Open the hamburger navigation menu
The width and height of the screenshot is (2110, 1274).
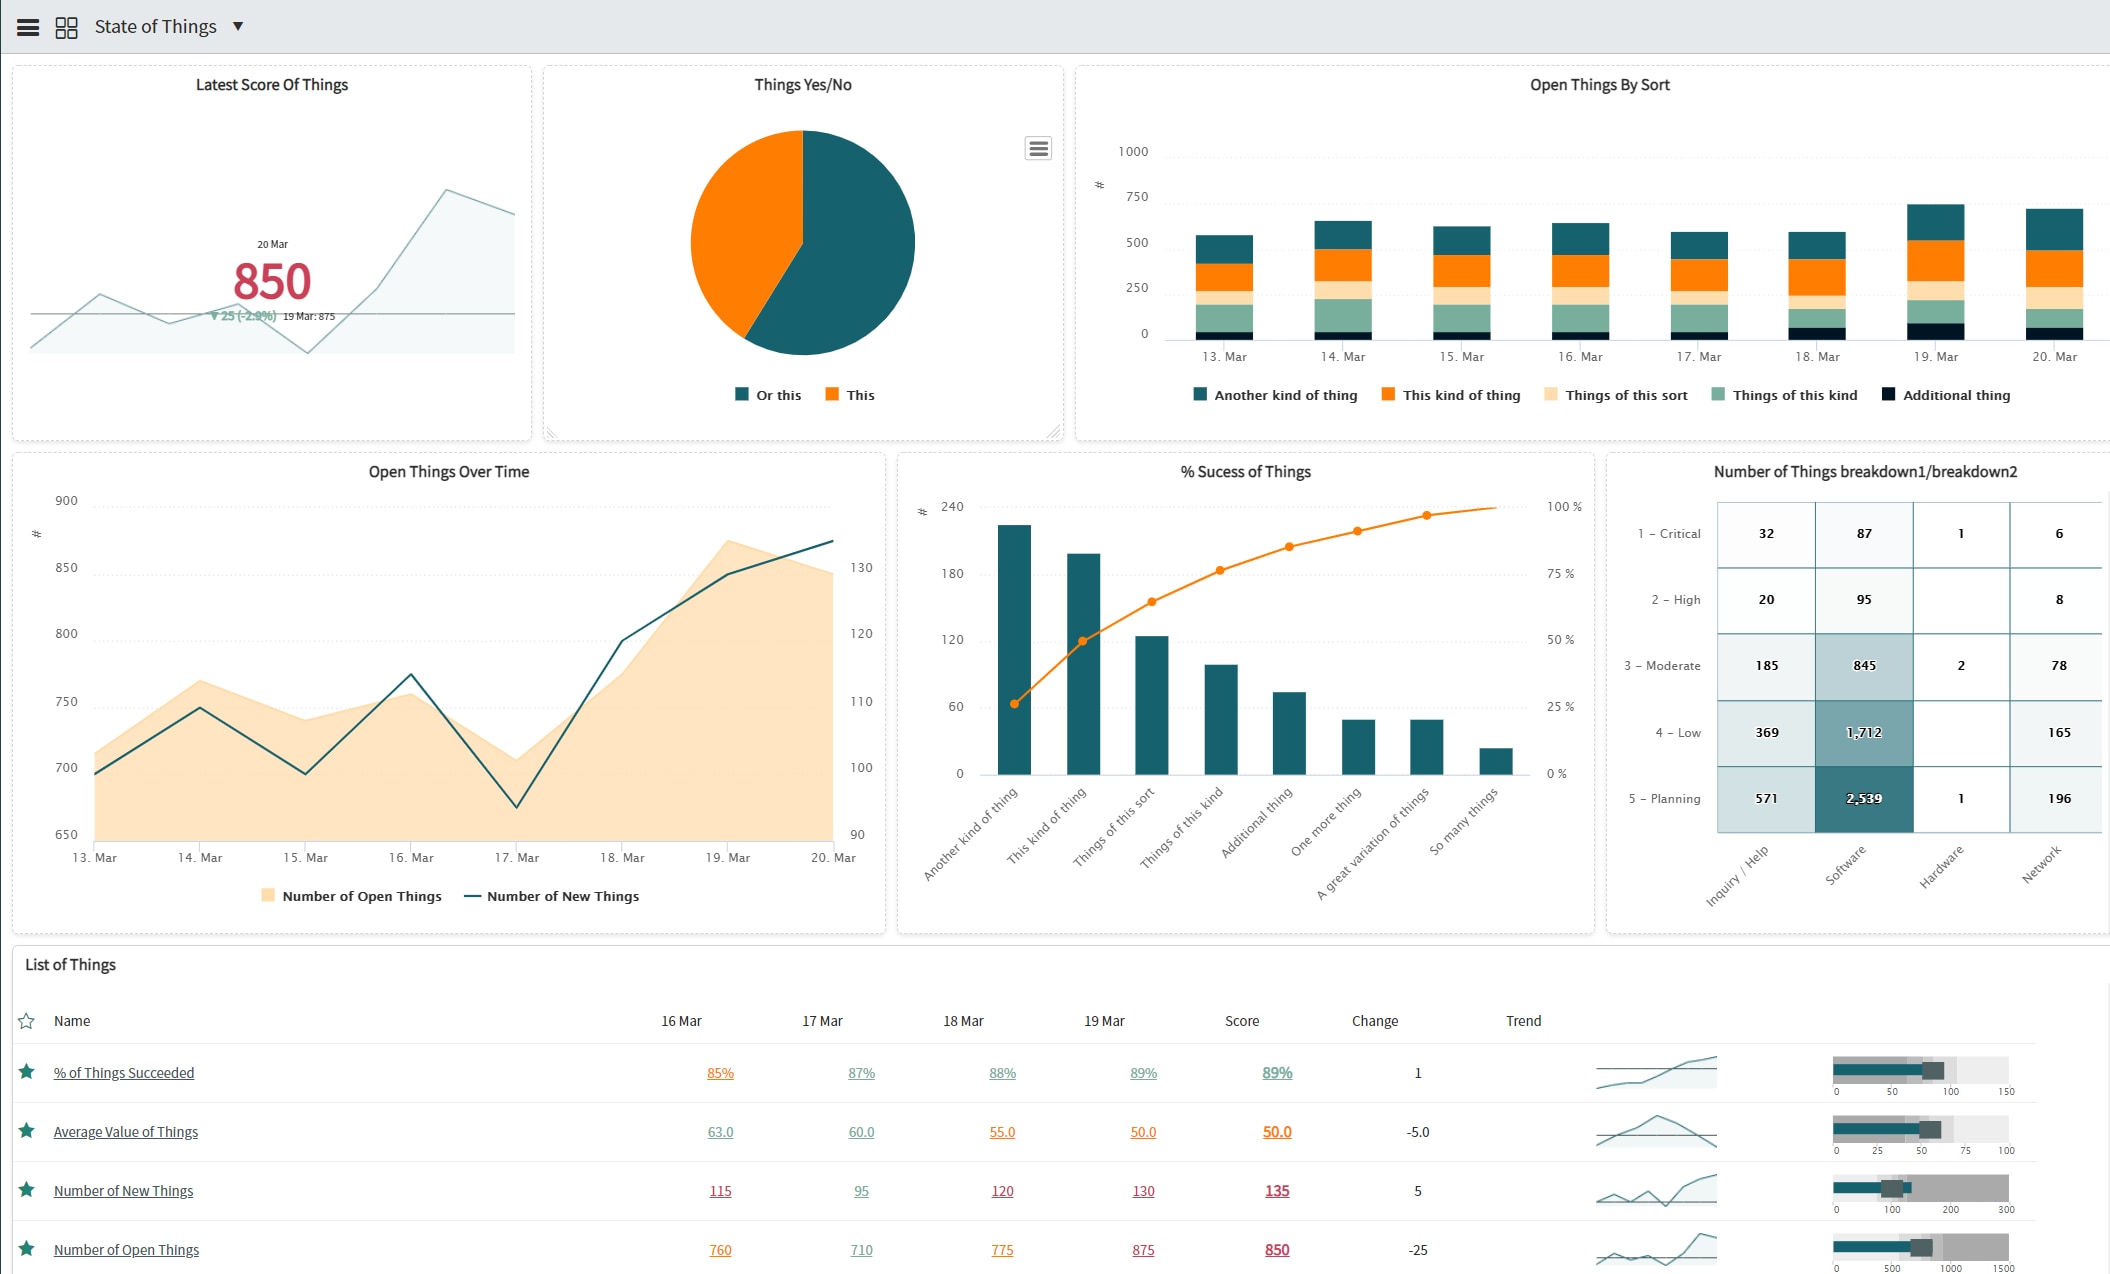coord(27,26)
